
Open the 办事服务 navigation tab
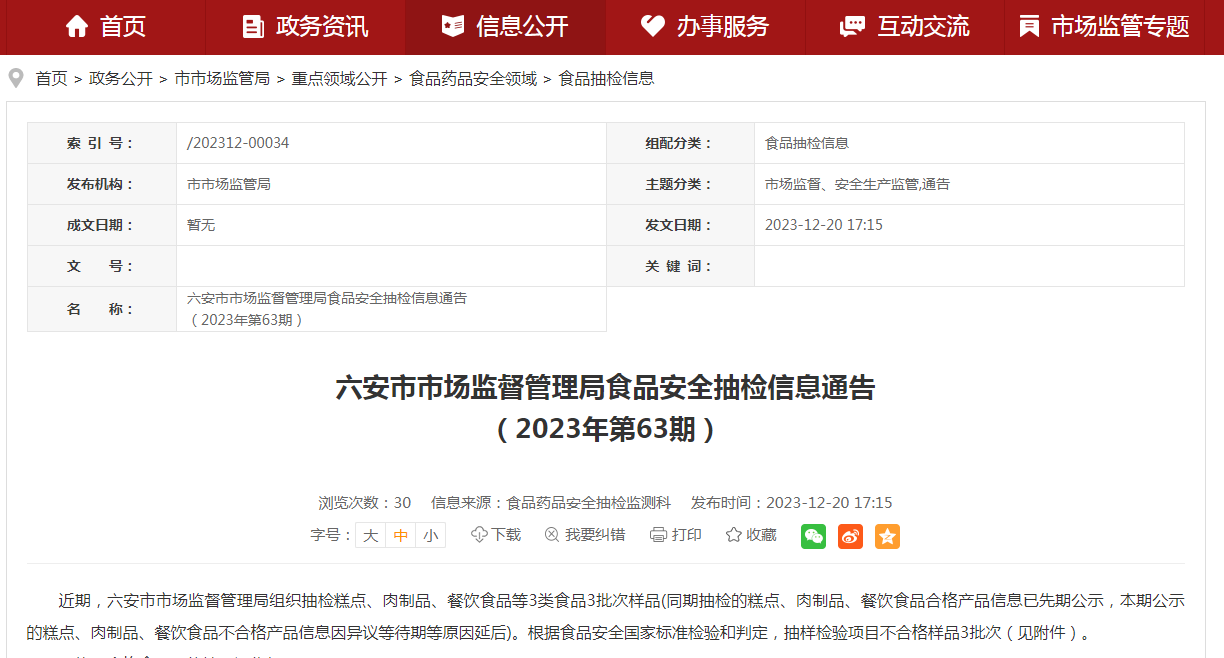[705, 27]
